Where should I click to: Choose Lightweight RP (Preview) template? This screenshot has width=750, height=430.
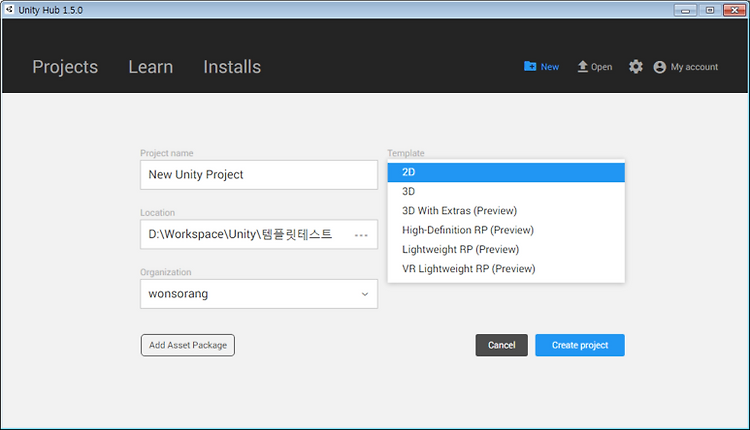506,249
